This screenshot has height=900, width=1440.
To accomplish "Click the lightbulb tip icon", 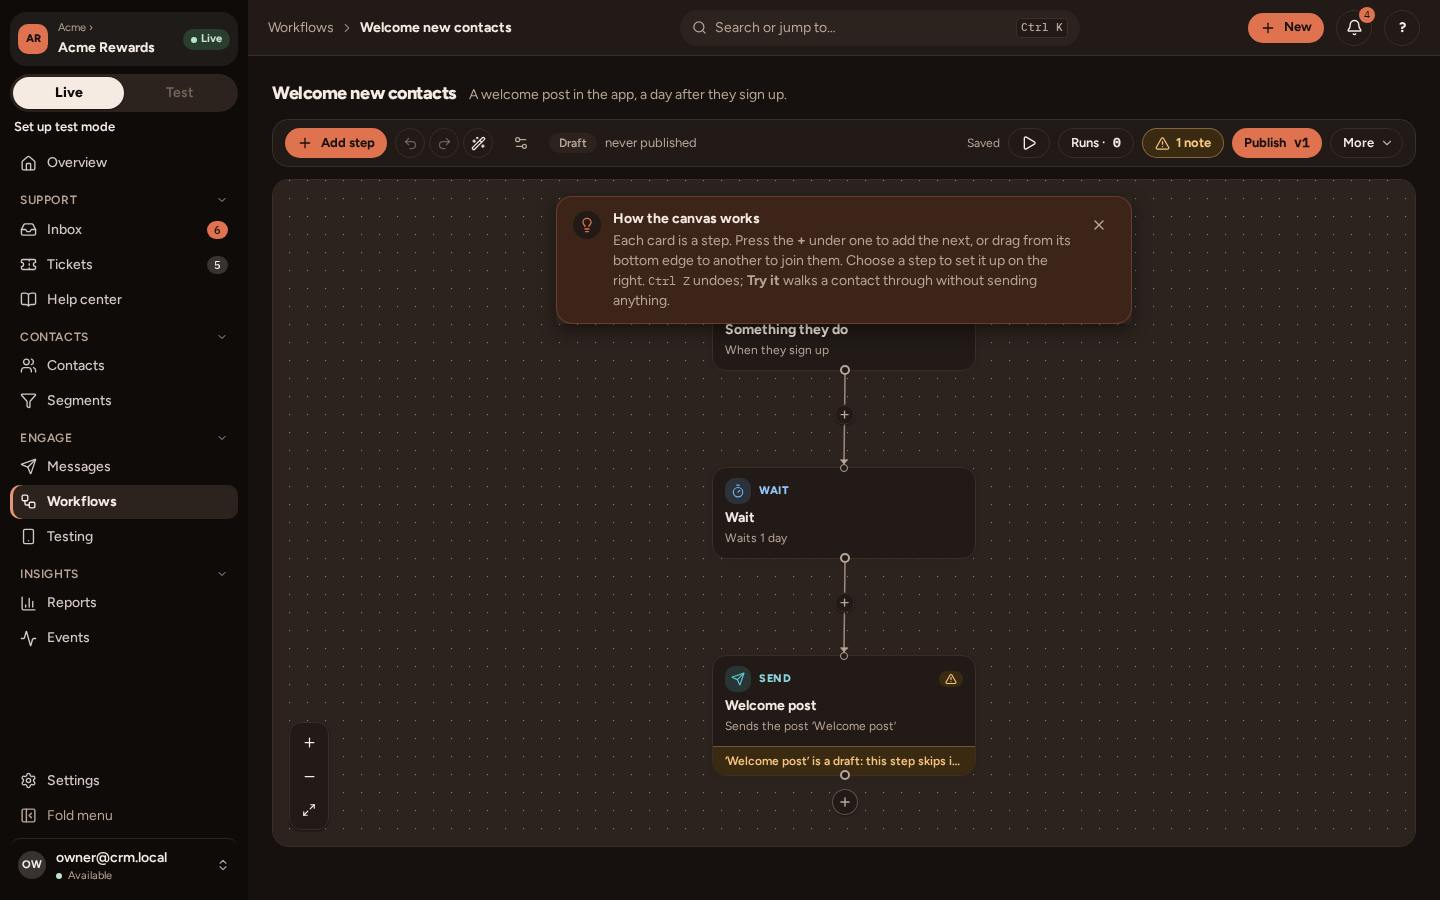I will click(587, 224).
